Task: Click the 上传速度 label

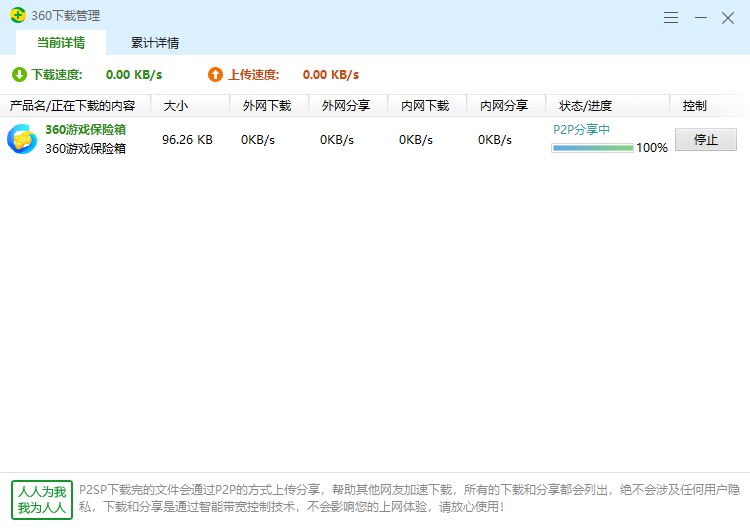Action: click(x=254, y=75)
